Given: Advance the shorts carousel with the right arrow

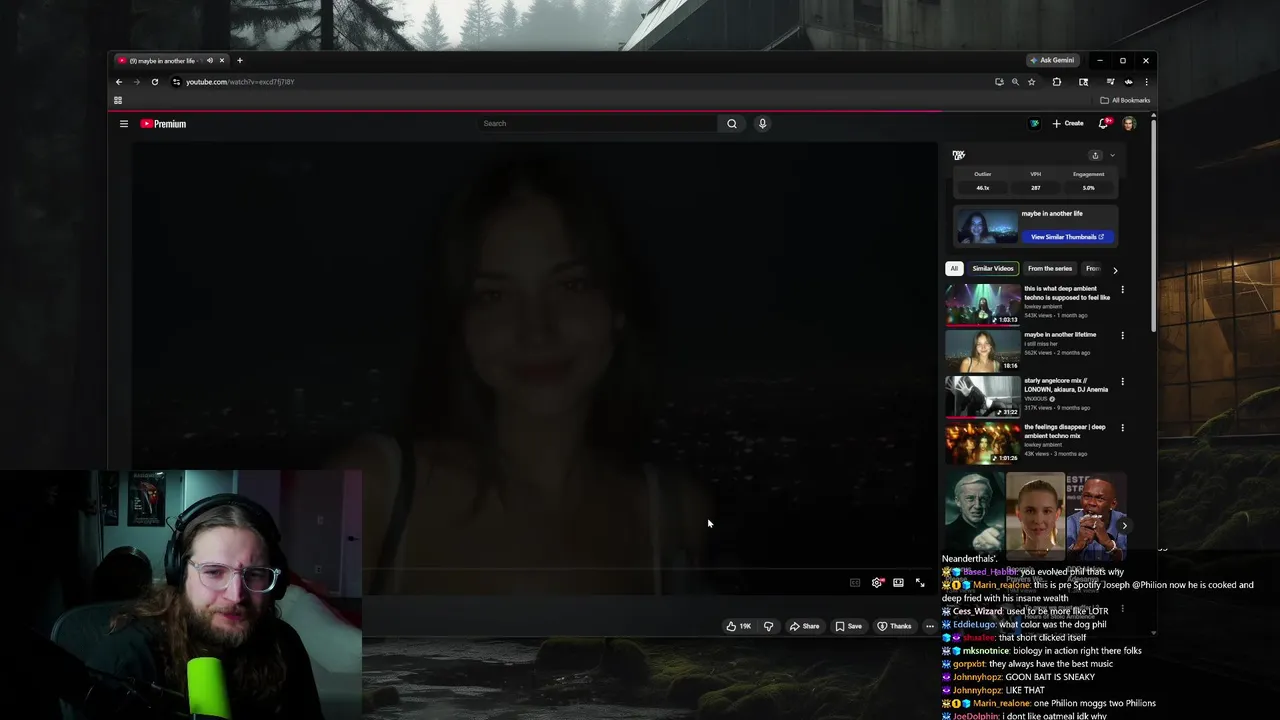Looking at the screenshot, I should (x=1124, y=526).
